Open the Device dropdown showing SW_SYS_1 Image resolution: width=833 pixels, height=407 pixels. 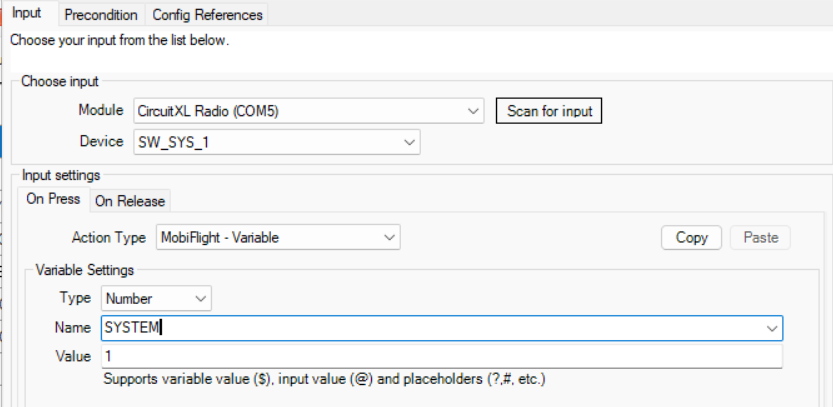409,142
